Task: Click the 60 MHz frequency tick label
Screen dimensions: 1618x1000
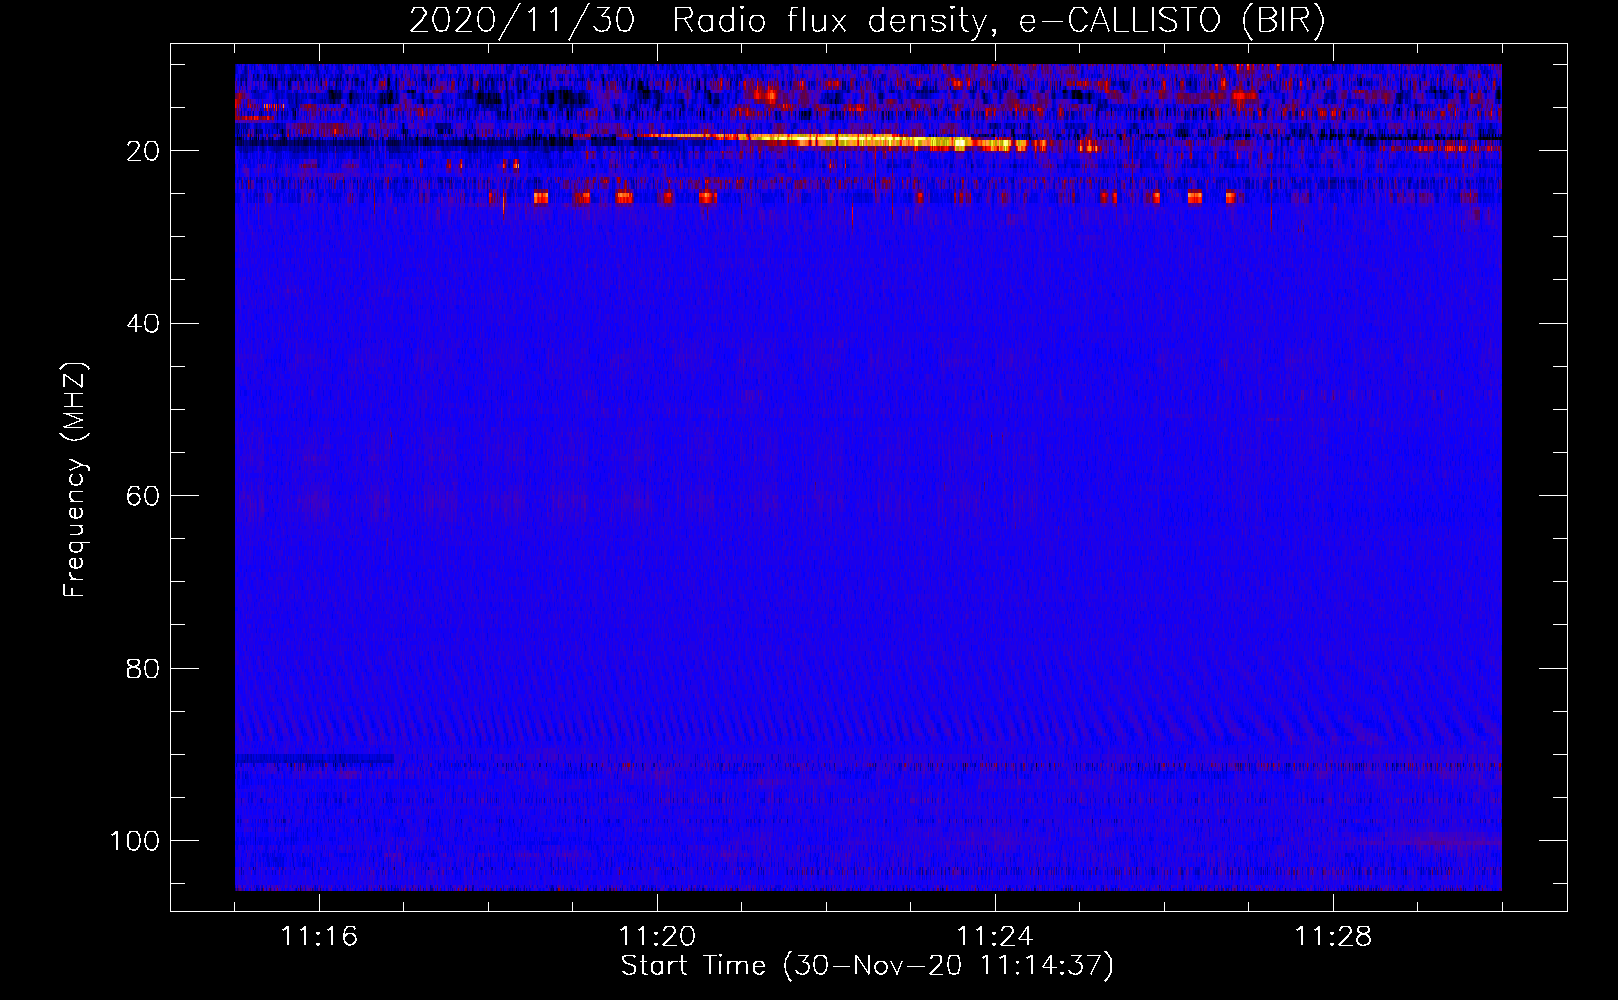Action: click(x=143, y=496)
